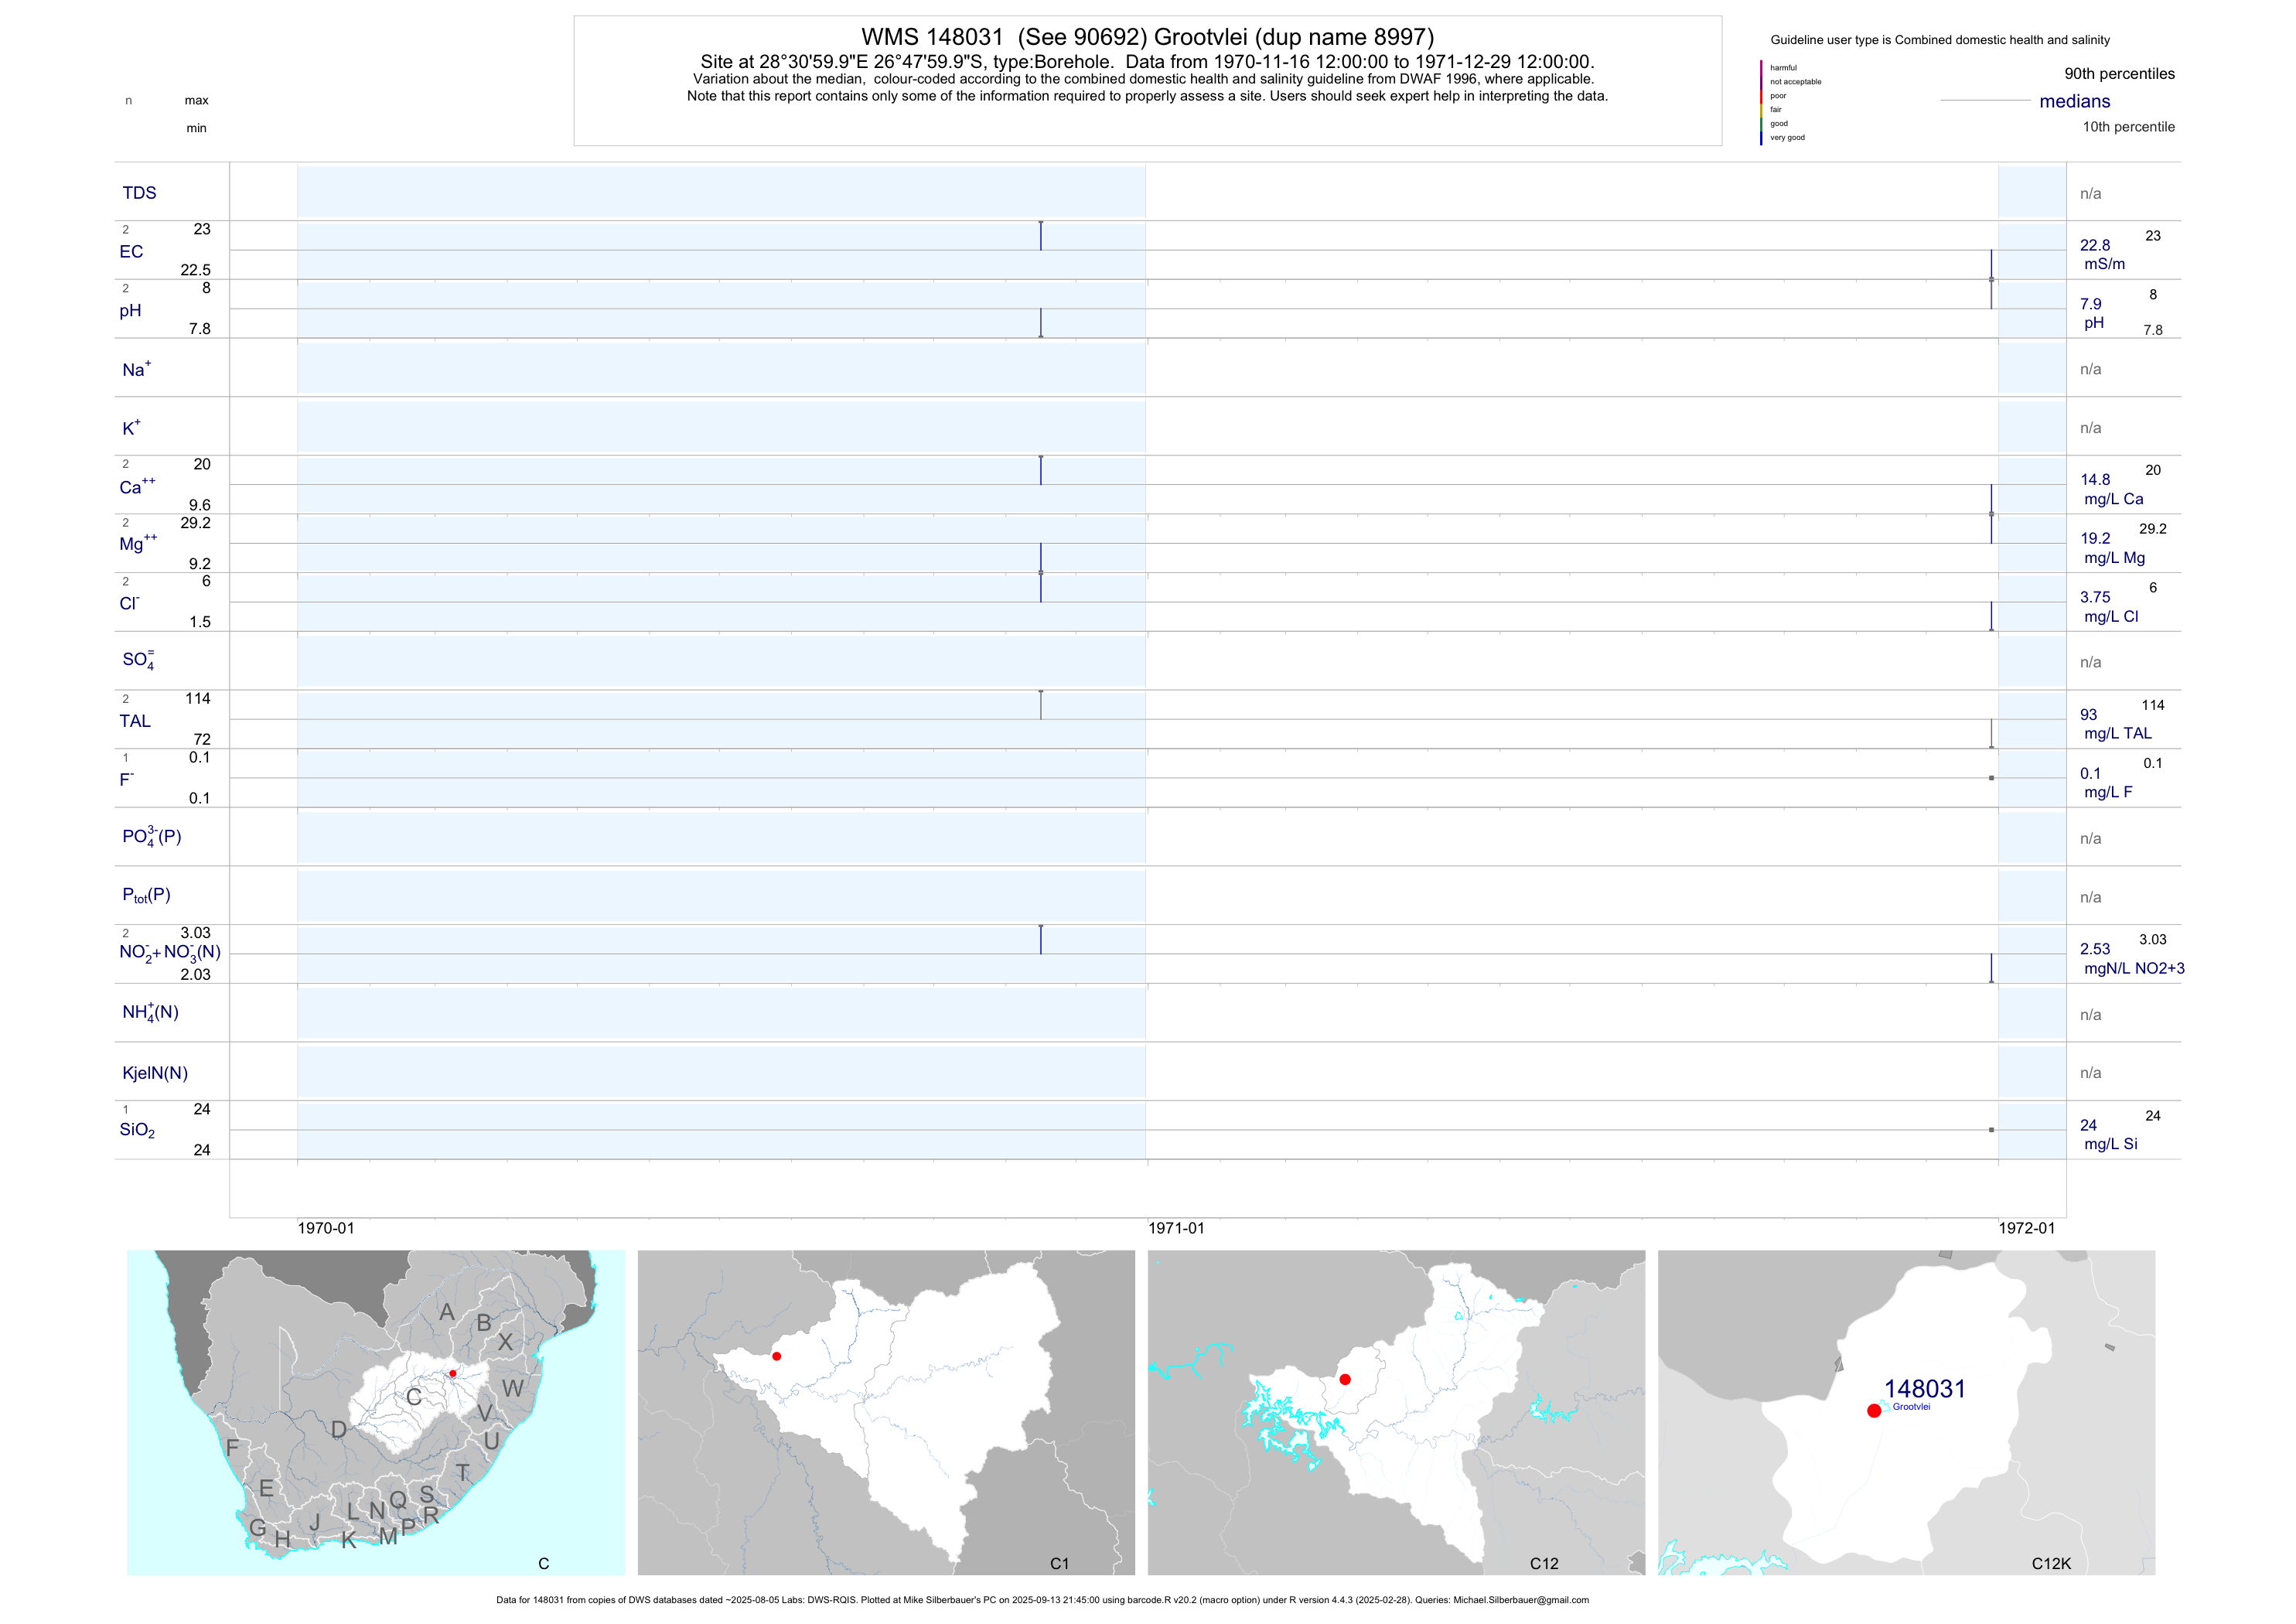Click the contact email in the footer
This screenshot has height=1624, width=2296.
click(1520, 1600)
